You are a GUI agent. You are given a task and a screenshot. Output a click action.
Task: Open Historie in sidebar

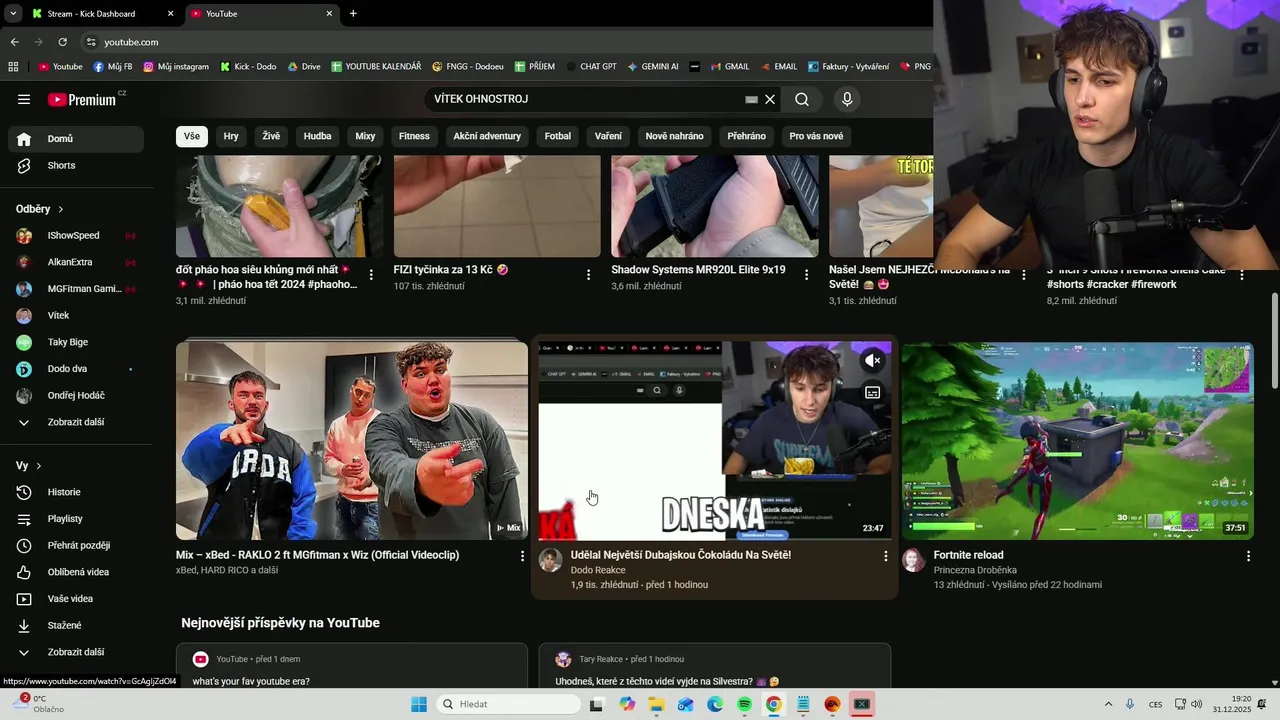[x=76, y=492]
